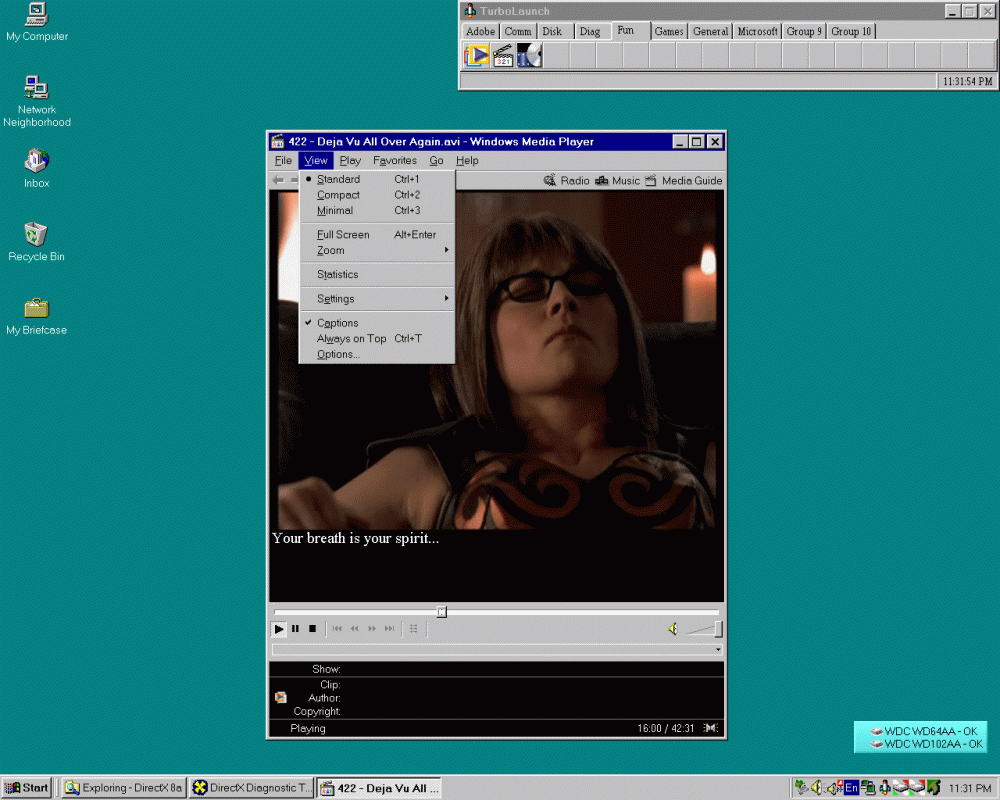The height and width of the screenshot is (800, 1000).
Task: Expand the Settings submenu
Action: [335, 298]
